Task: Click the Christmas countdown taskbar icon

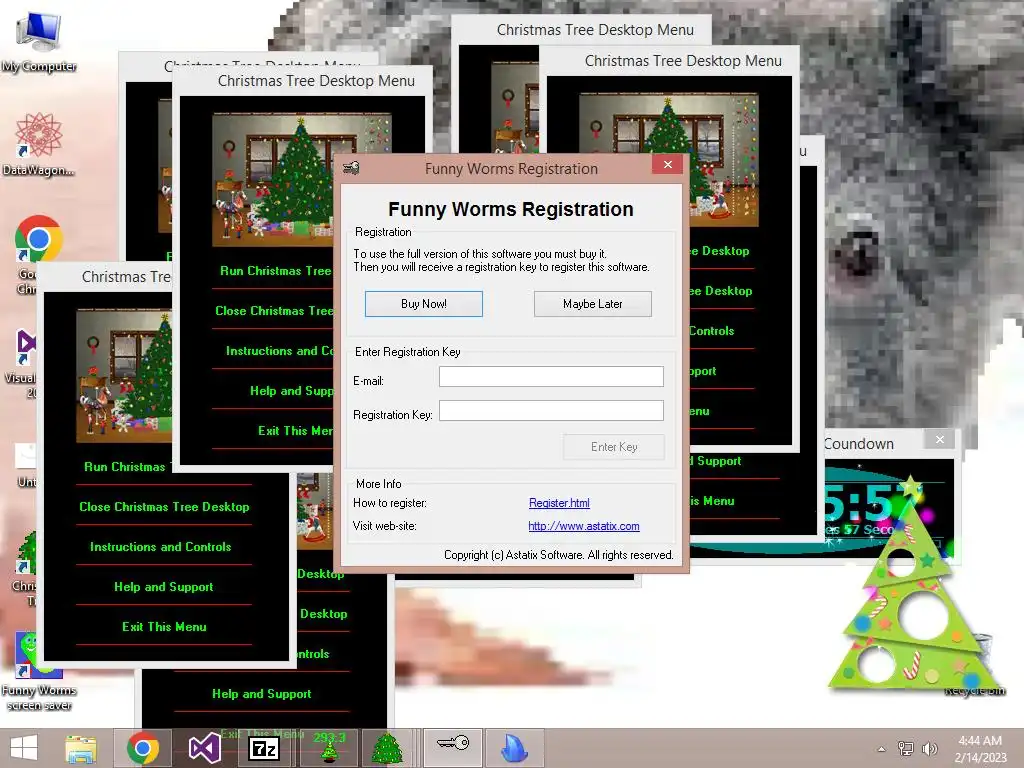Action: click(329, 747)
